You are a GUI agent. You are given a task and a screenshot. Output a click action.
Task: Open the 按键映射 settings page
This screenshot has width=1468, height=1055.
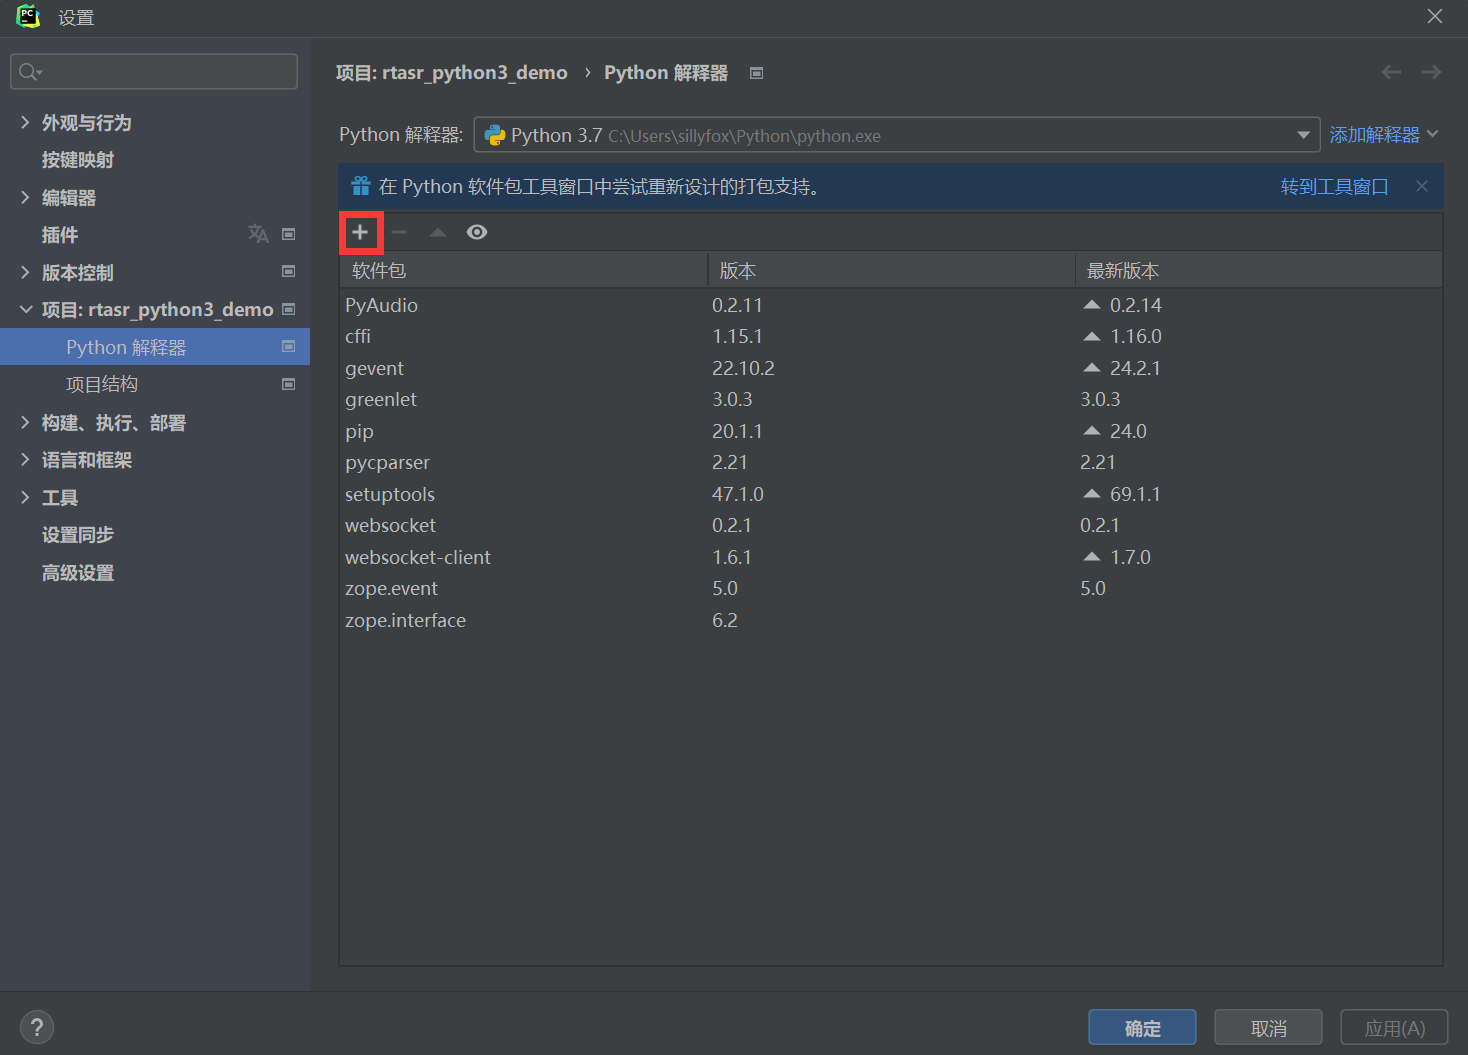coord(77,160)
